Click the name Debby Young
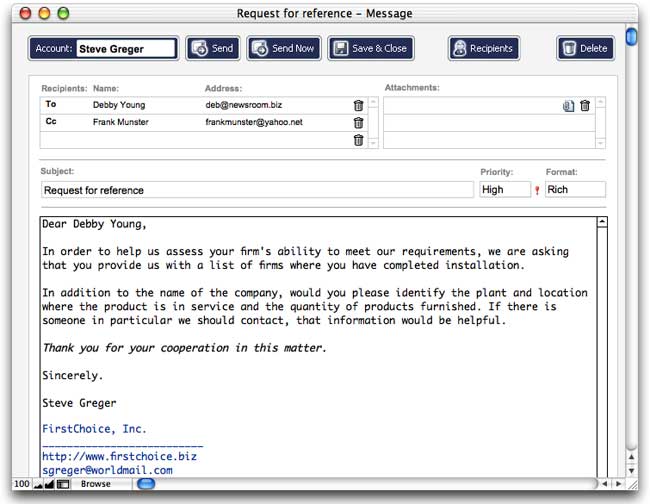 click(x=119, y=105)
